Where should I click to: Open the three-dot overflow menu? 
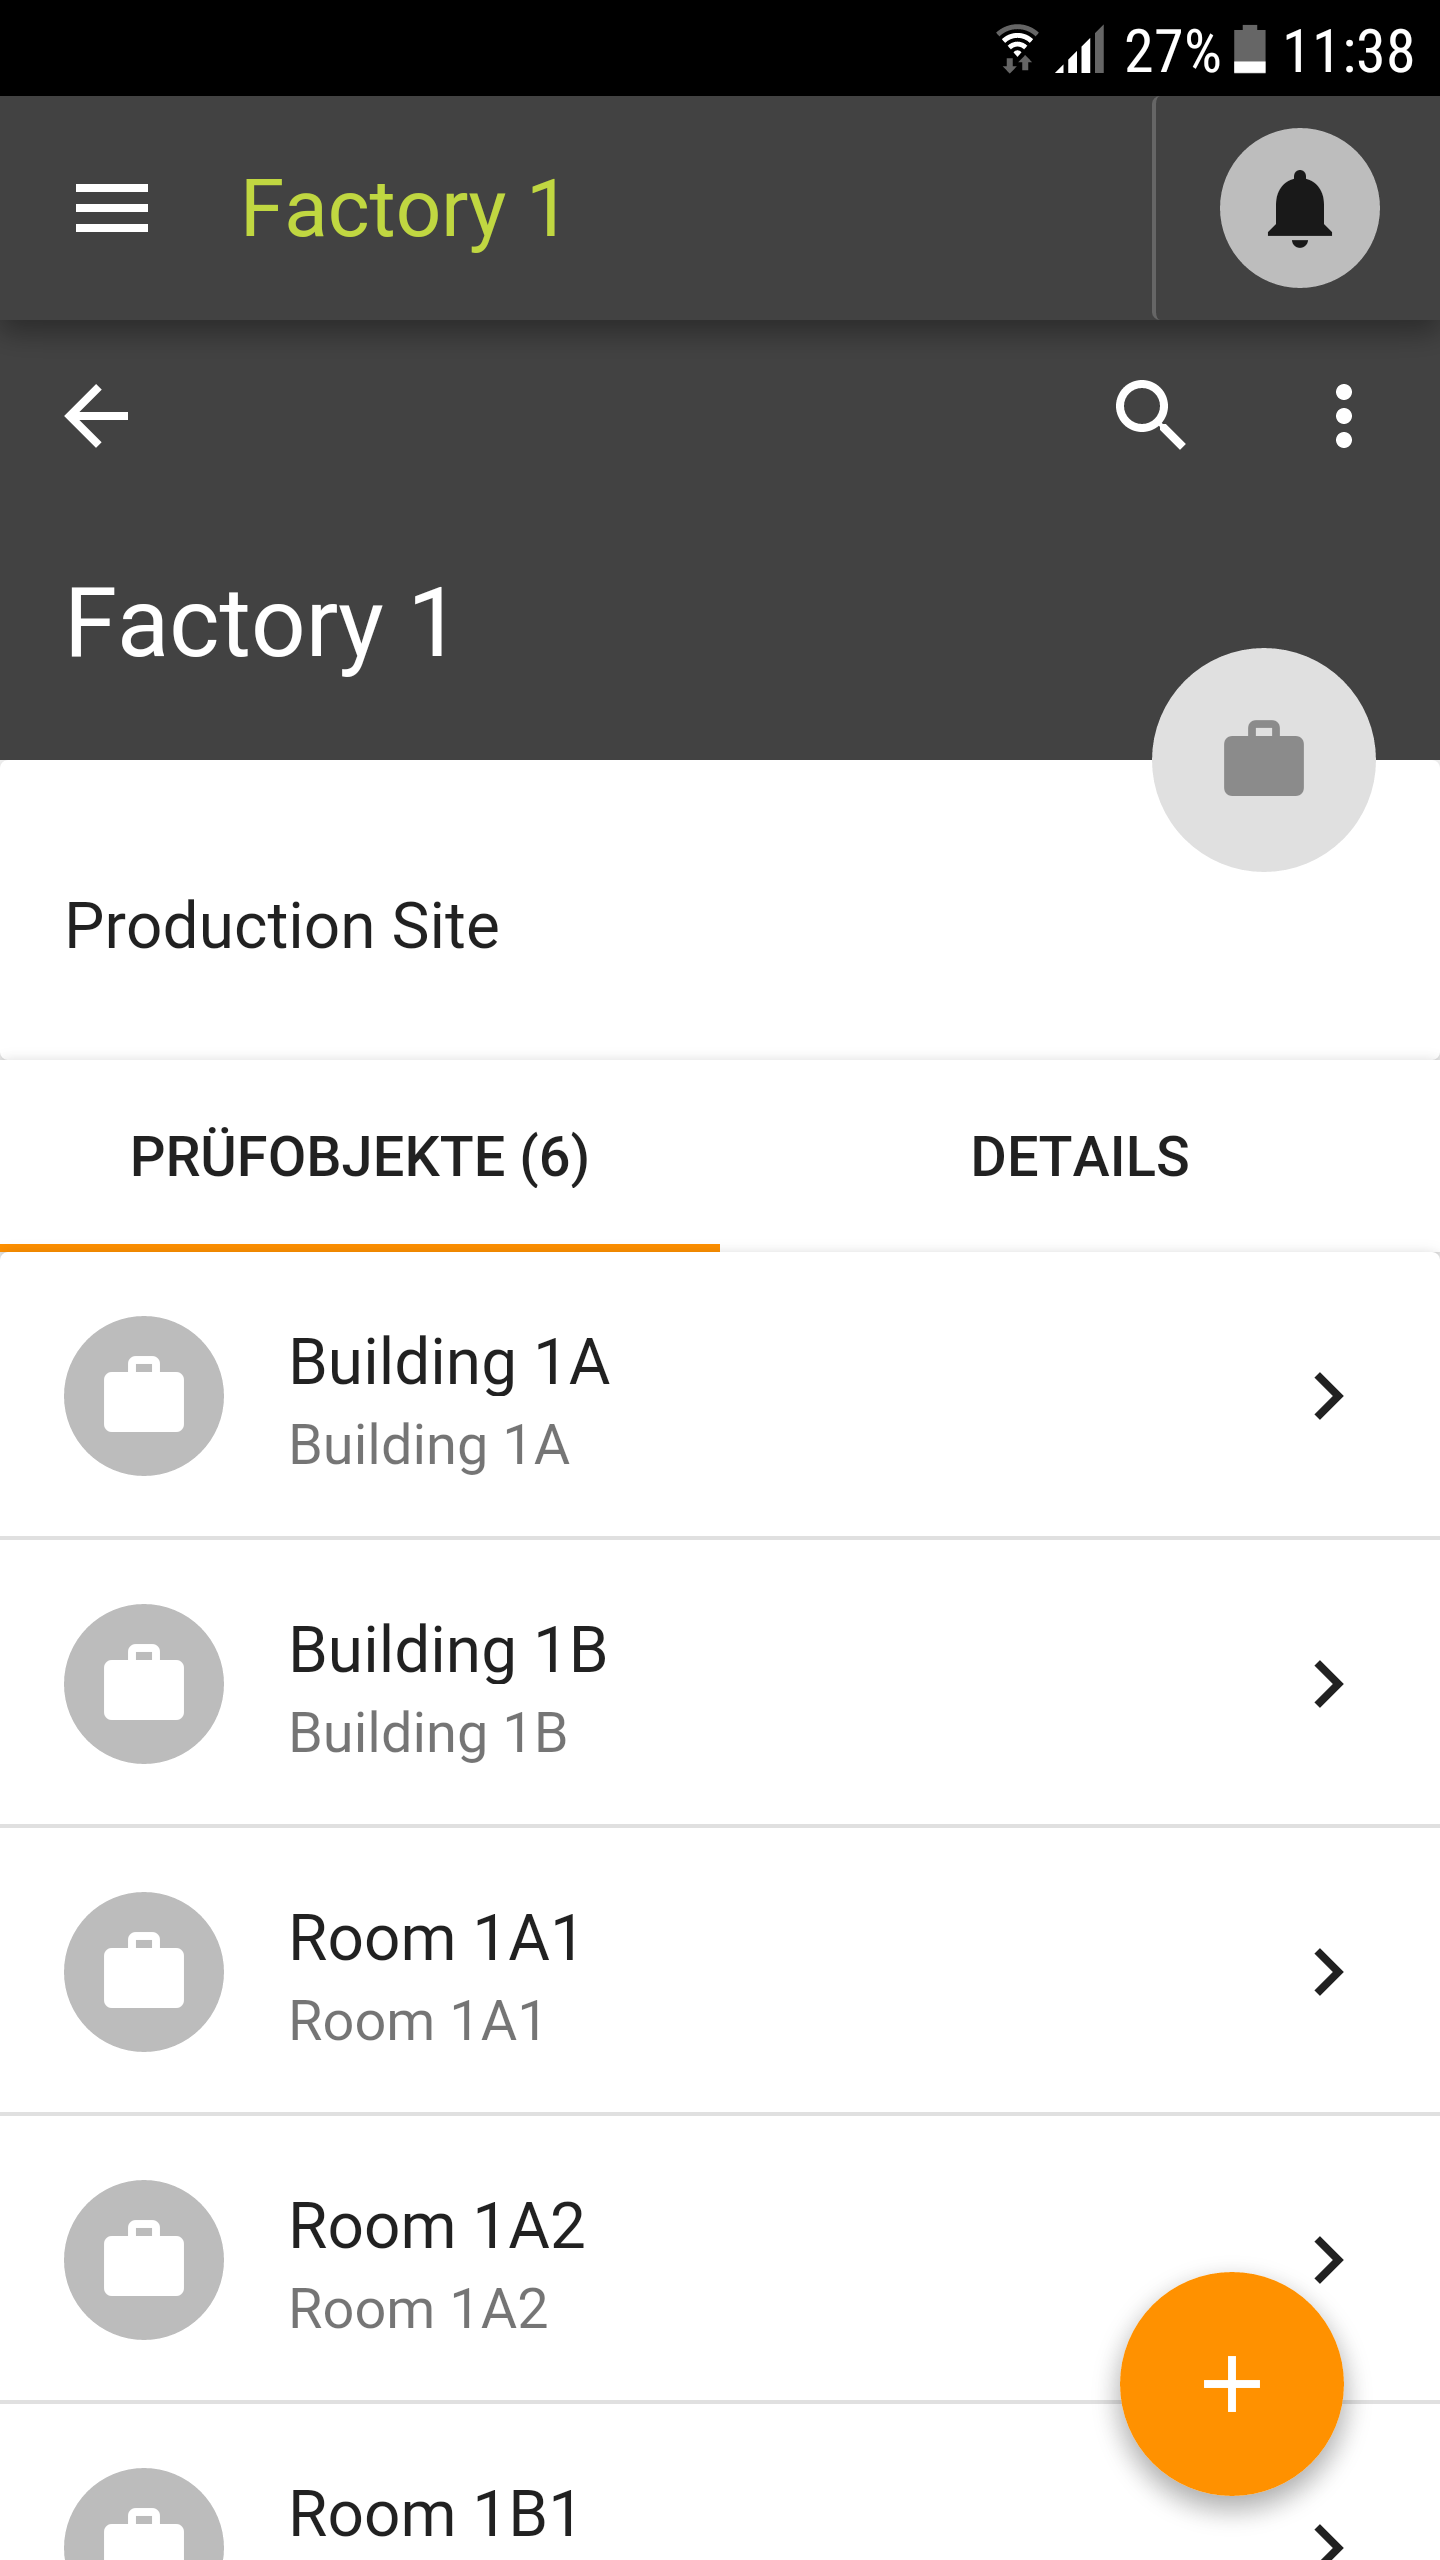coord(1343,416)
